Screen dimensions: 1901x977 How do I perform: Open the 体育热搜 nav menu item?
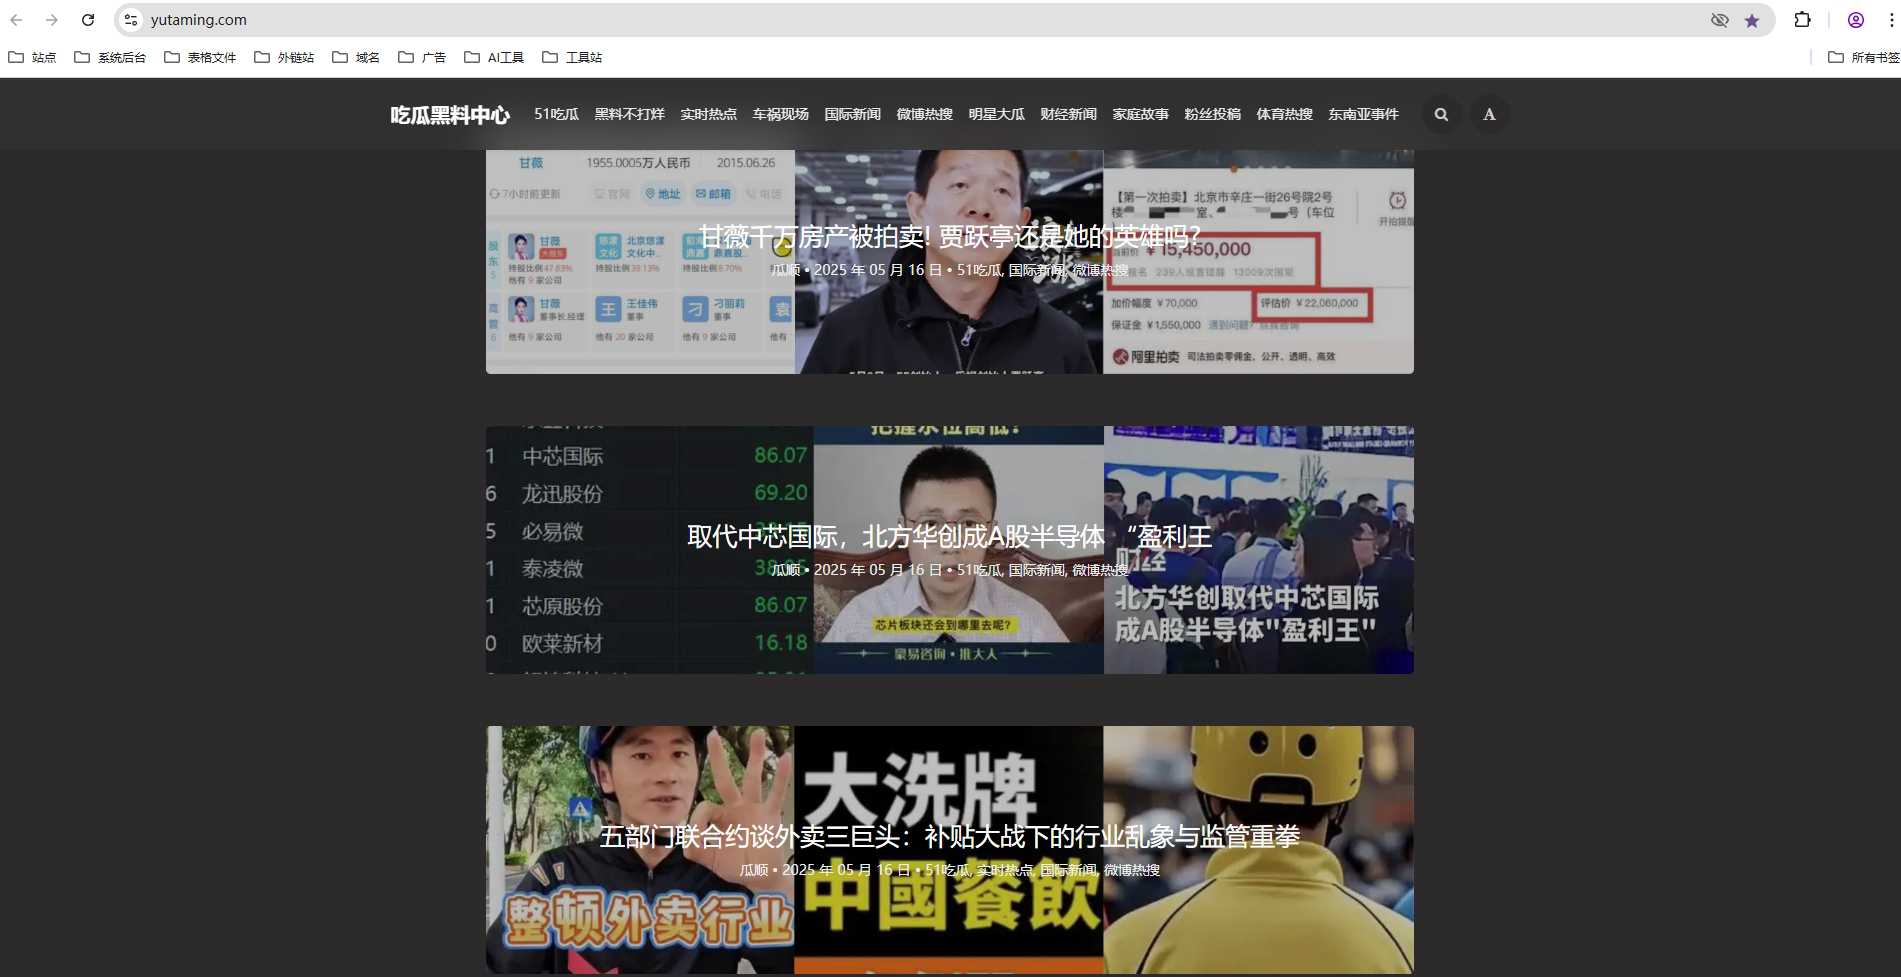(x=1284, y=114)
